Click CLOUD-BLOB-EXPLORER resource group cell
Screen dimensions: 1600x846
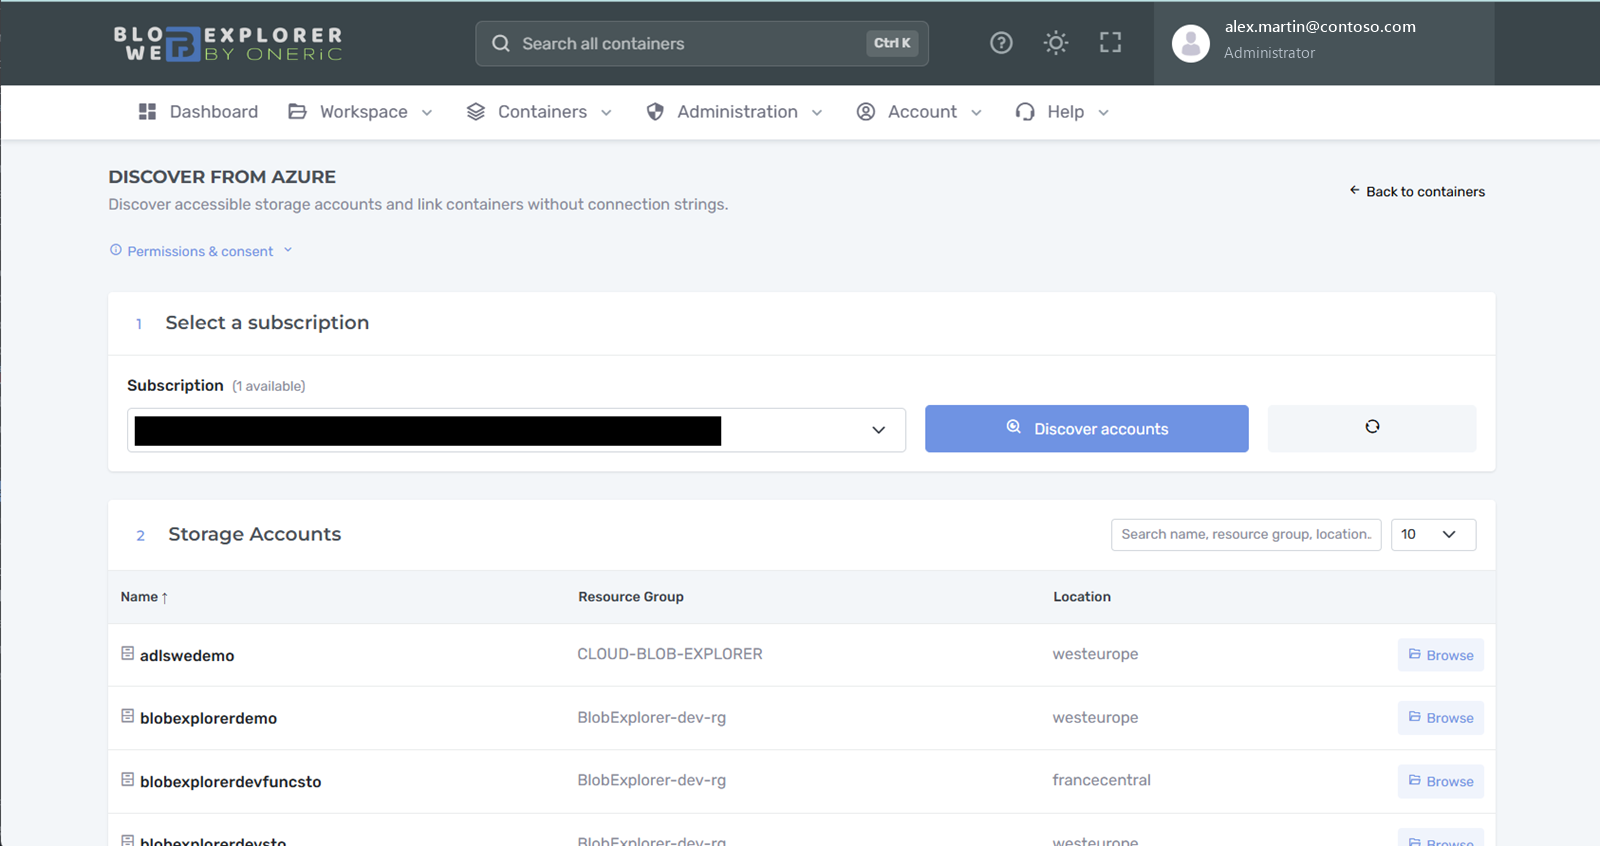[670, 654]
